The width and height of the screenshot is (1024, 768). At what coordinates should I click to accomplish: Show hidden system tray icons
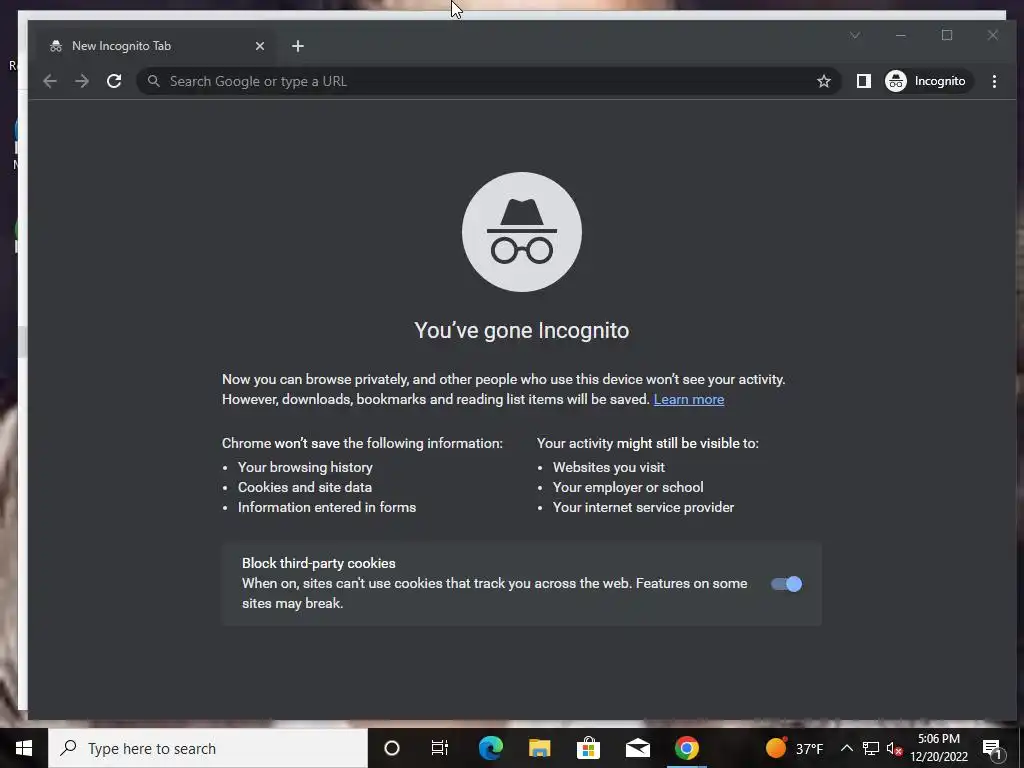846,748
